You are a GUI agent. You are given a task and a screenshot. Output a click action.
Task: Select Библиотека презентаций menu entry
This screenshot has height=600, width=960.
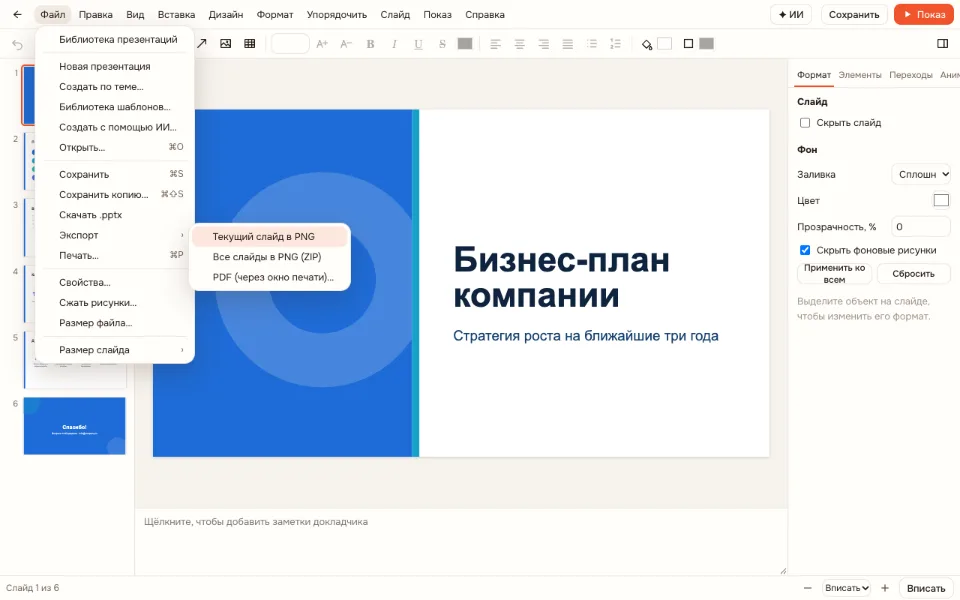coord(114,39)
